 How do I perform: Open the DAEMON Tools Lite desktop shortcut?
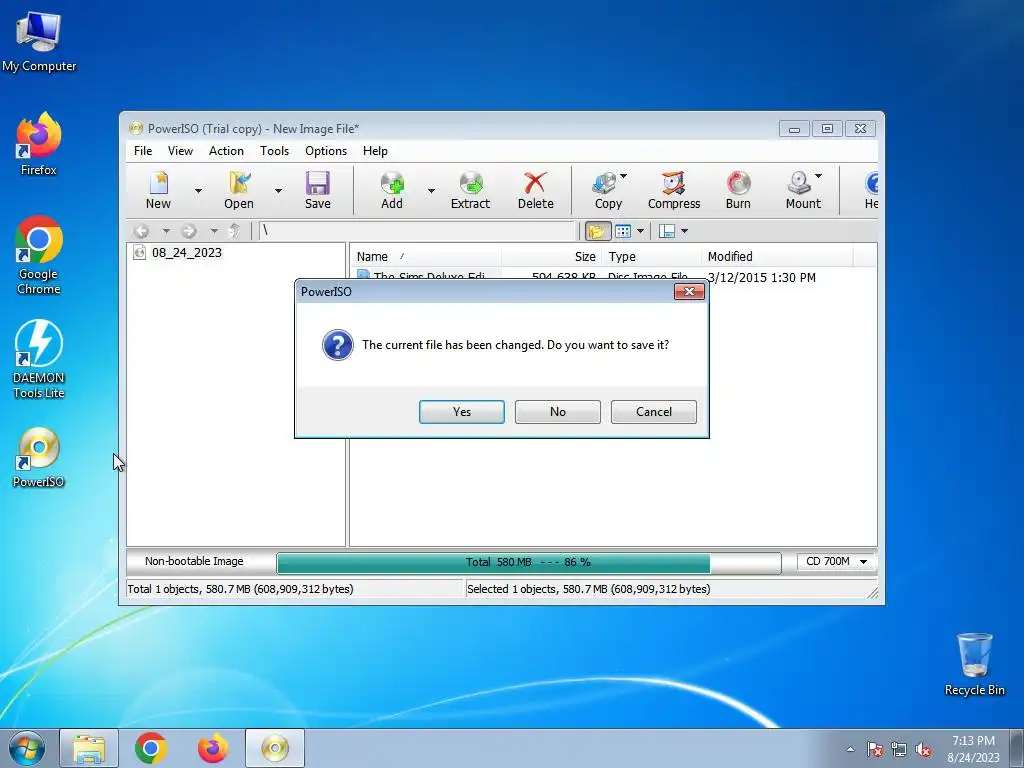(39, 359)
